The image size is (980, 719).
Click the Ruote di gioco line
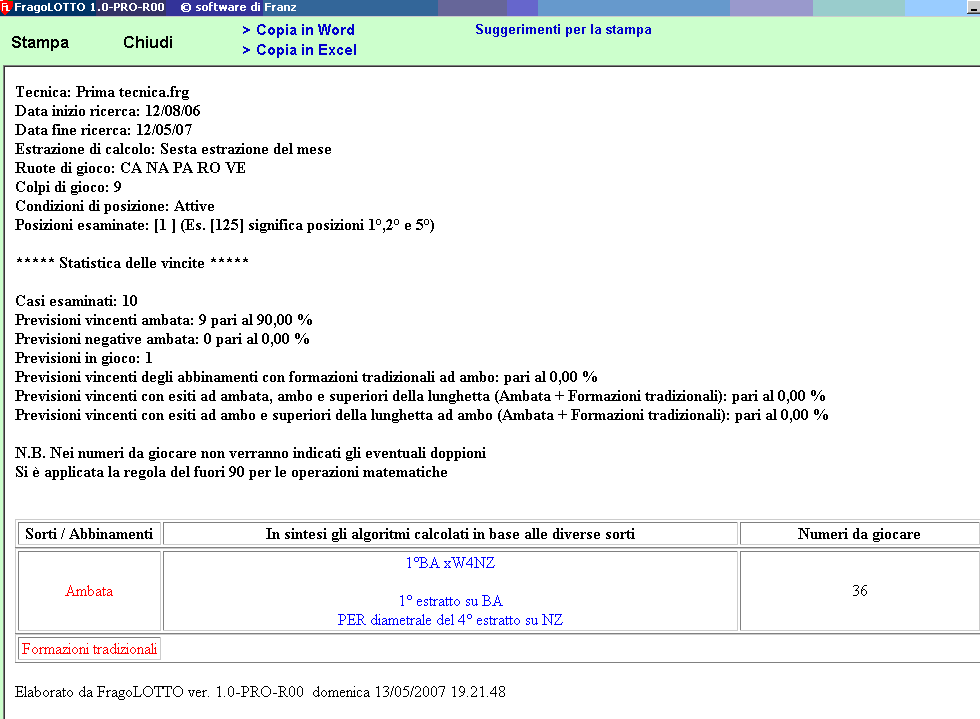tap(130, 168)
